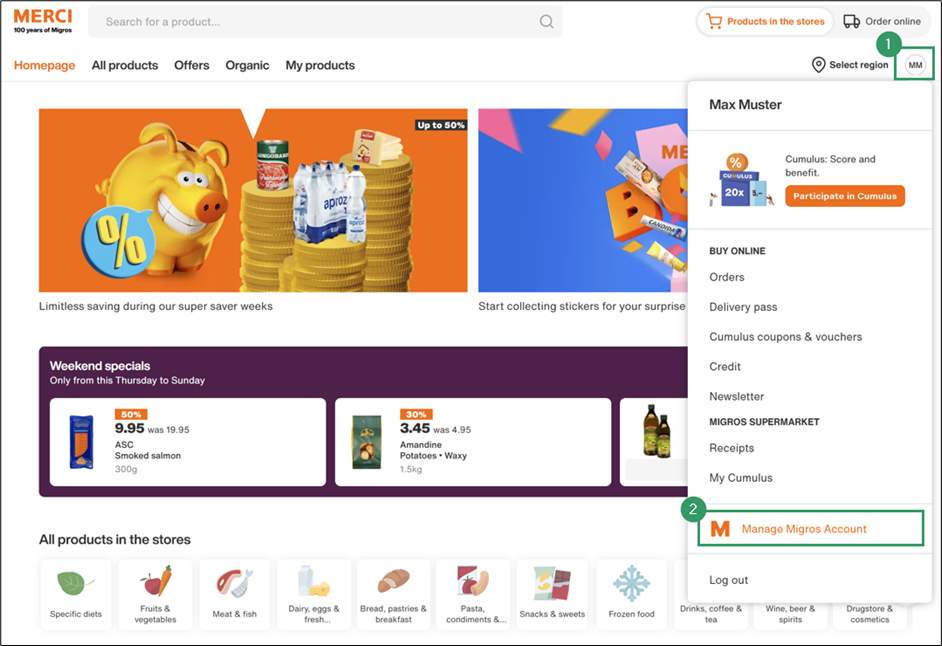
Task: Open the MM profile avatar
Action: [915, 65]
